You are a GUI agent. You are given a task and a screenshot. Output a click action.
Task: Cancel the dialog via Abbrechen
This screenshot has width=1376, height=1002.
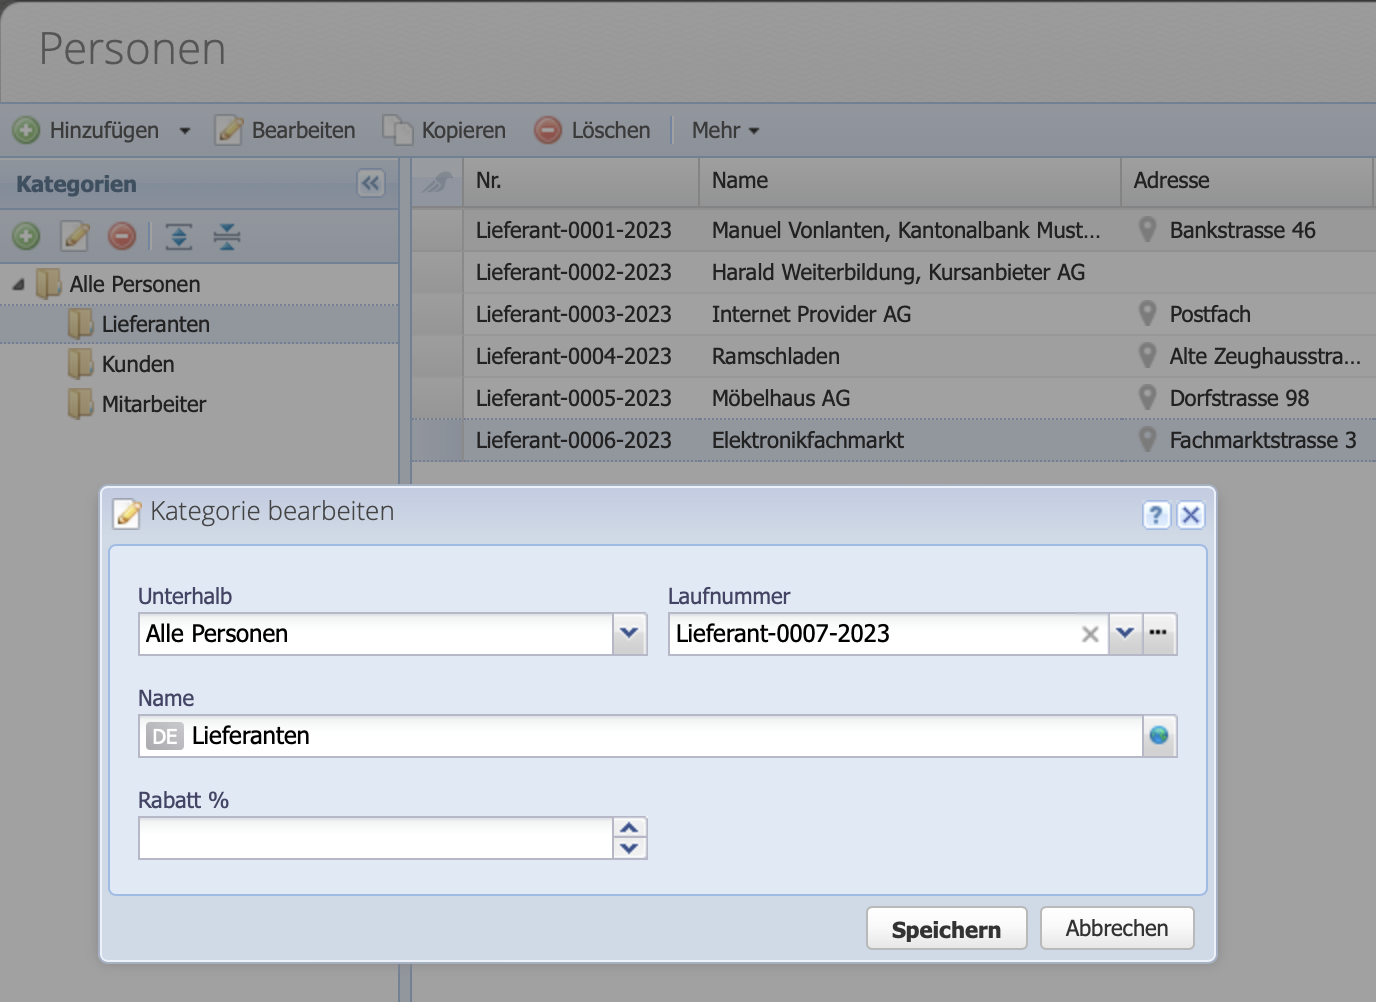pos(1116,928)
